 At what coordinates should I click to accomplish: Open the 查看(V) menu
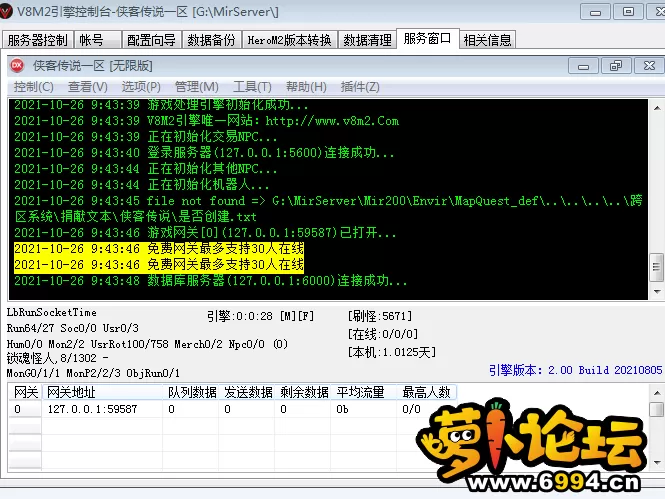88,87
